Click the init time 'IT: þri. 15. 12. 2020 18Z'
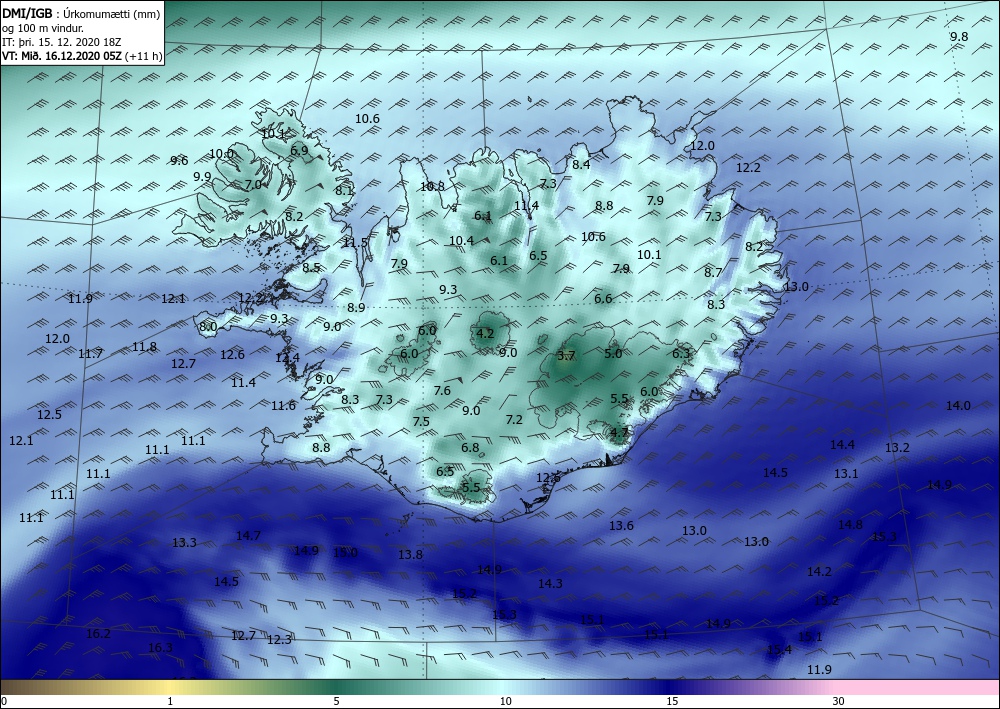 pyautogui.click(x=62, y=42)
